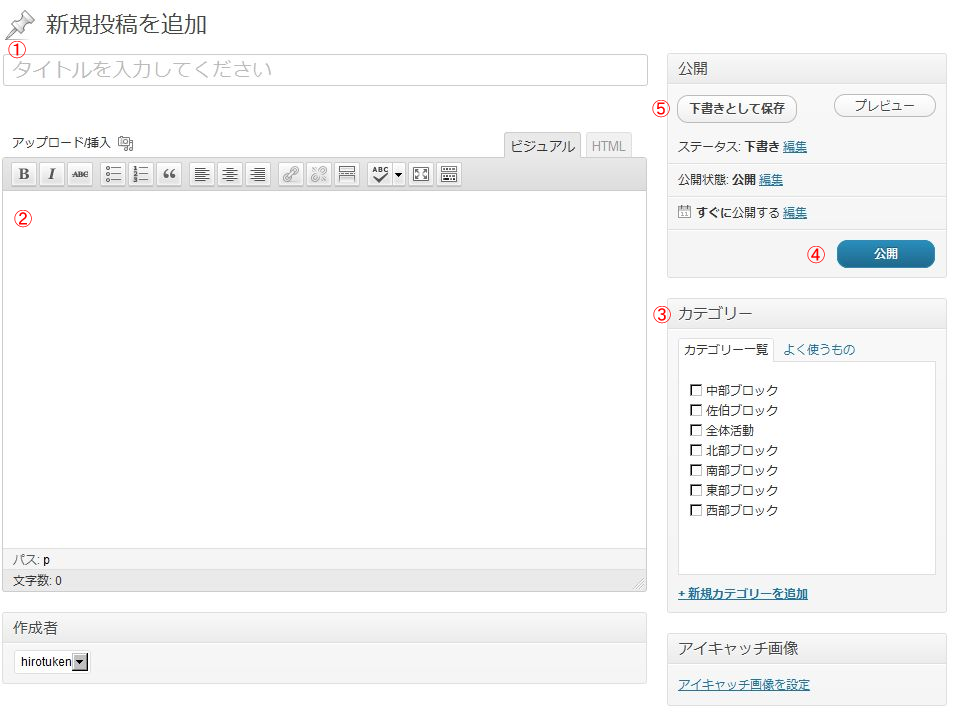Open the よく使うもの category tab

click(819, 349)
